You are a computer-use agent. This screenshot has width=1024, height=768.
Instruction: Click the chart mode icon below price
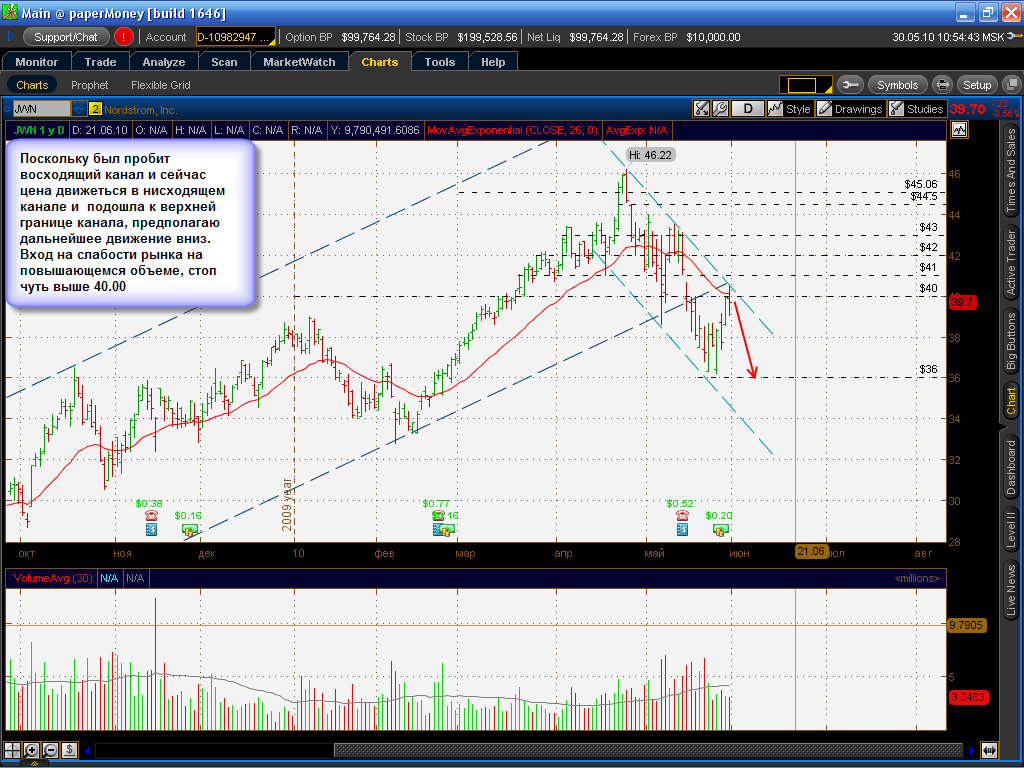(959, 129)
